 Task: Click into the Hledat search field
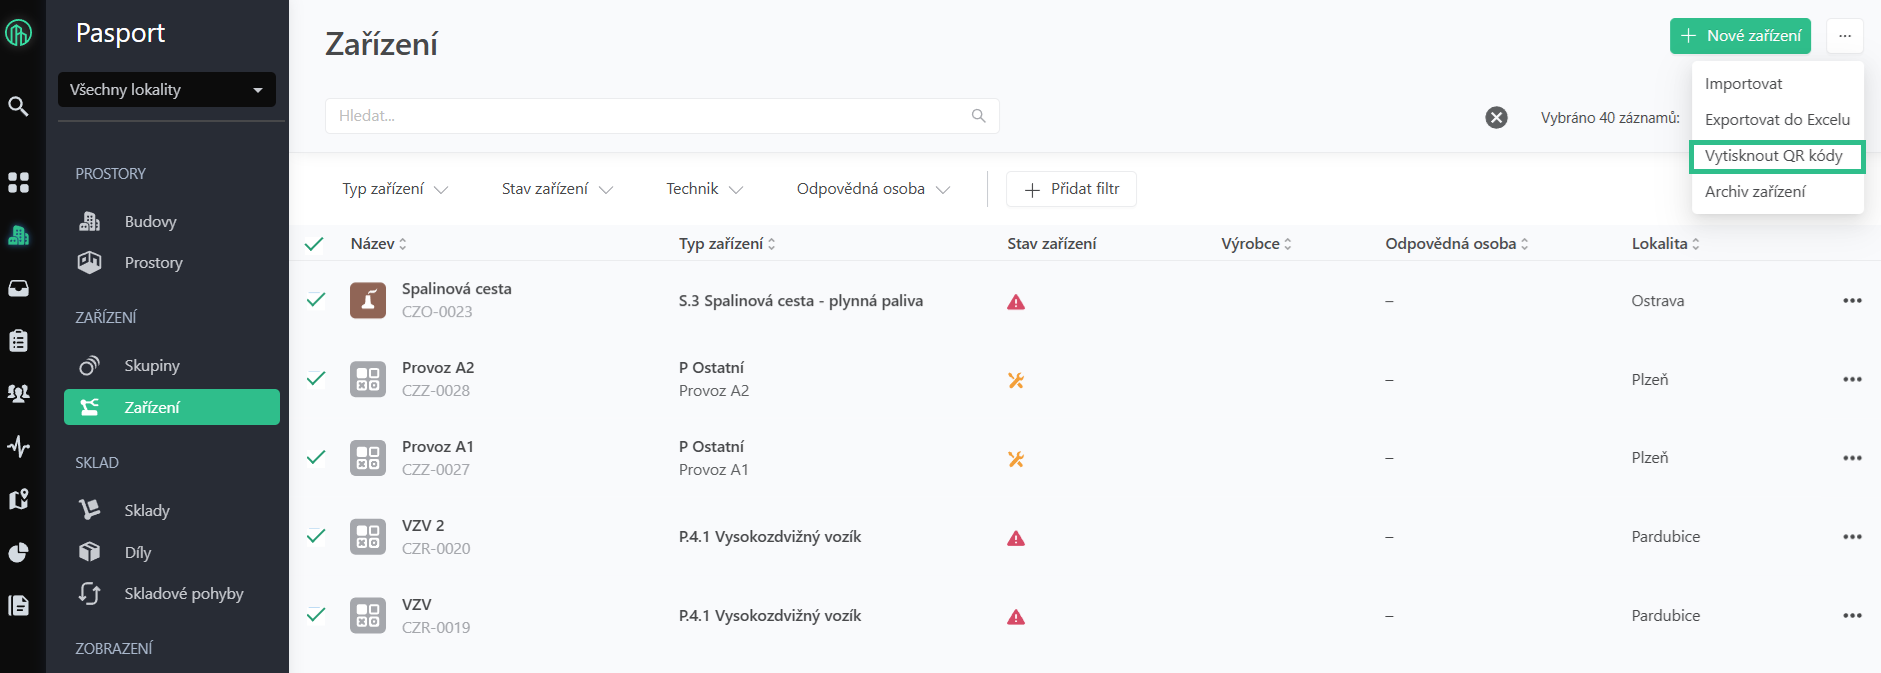click(650, 116)
